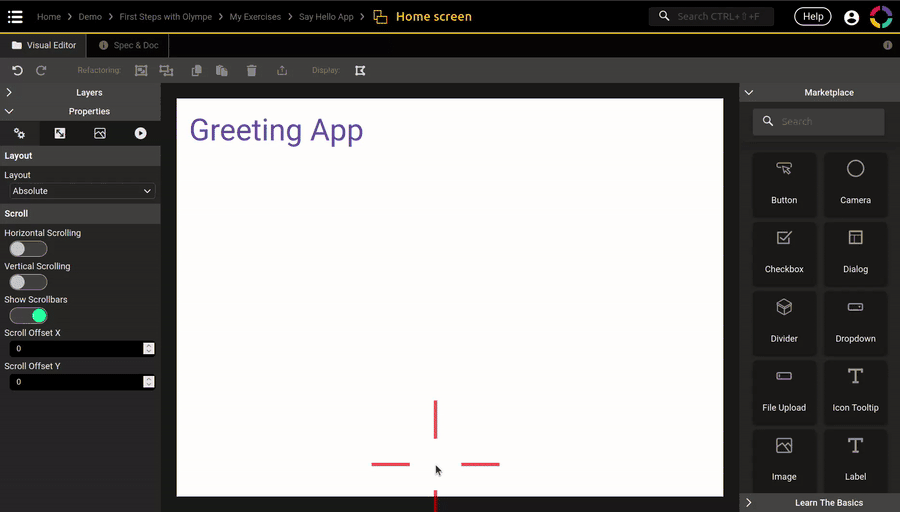
Task: Enable Vertical Scrolling toggle
Action: tap(28, 282)
